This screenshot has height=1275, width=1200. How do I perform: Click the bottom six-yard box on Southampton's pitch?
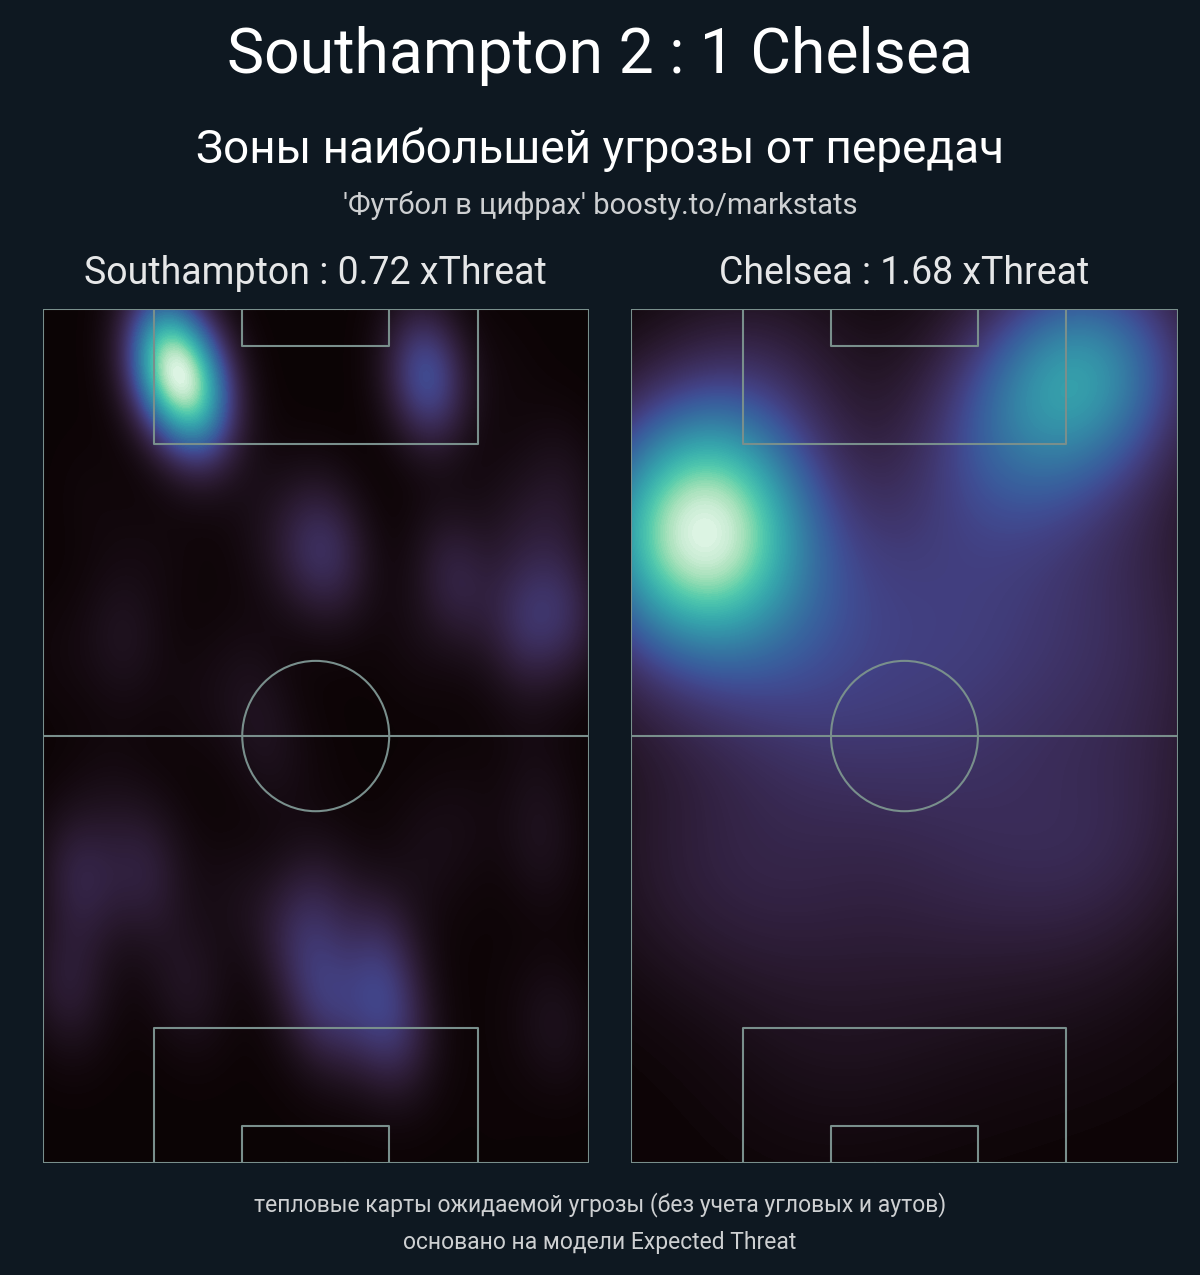pyautogui.click(x=315, y=1144)
